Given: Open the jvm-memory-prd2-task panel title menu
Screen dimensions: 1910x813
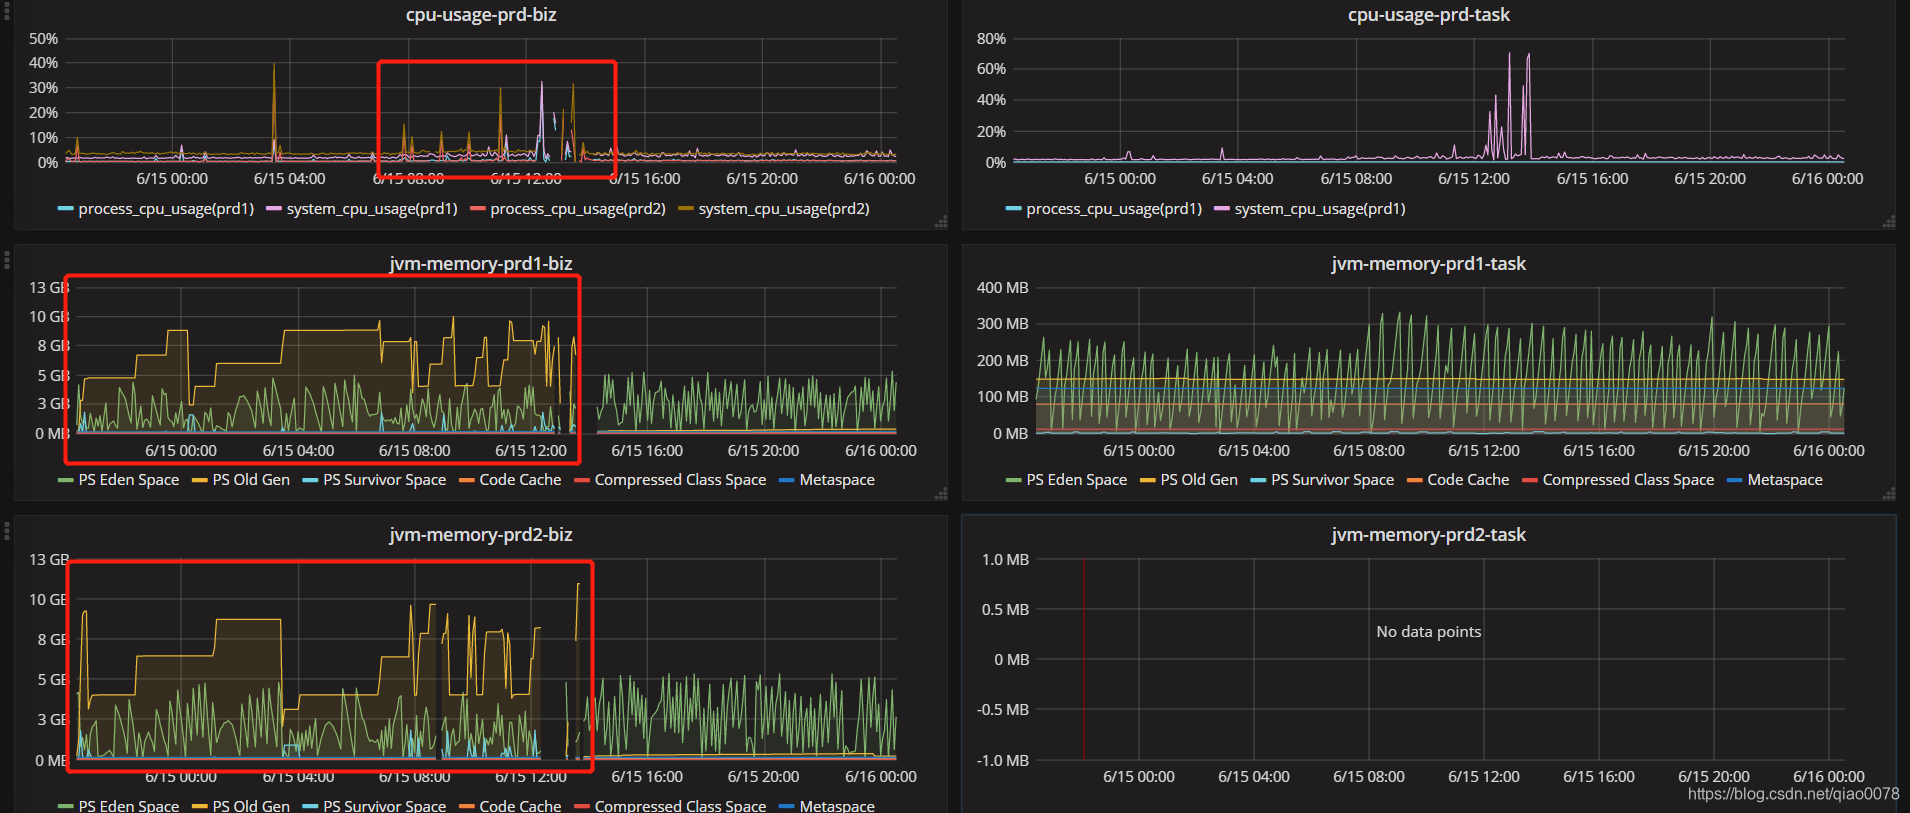Looking at the screenshot, I should pos(1428,535).
